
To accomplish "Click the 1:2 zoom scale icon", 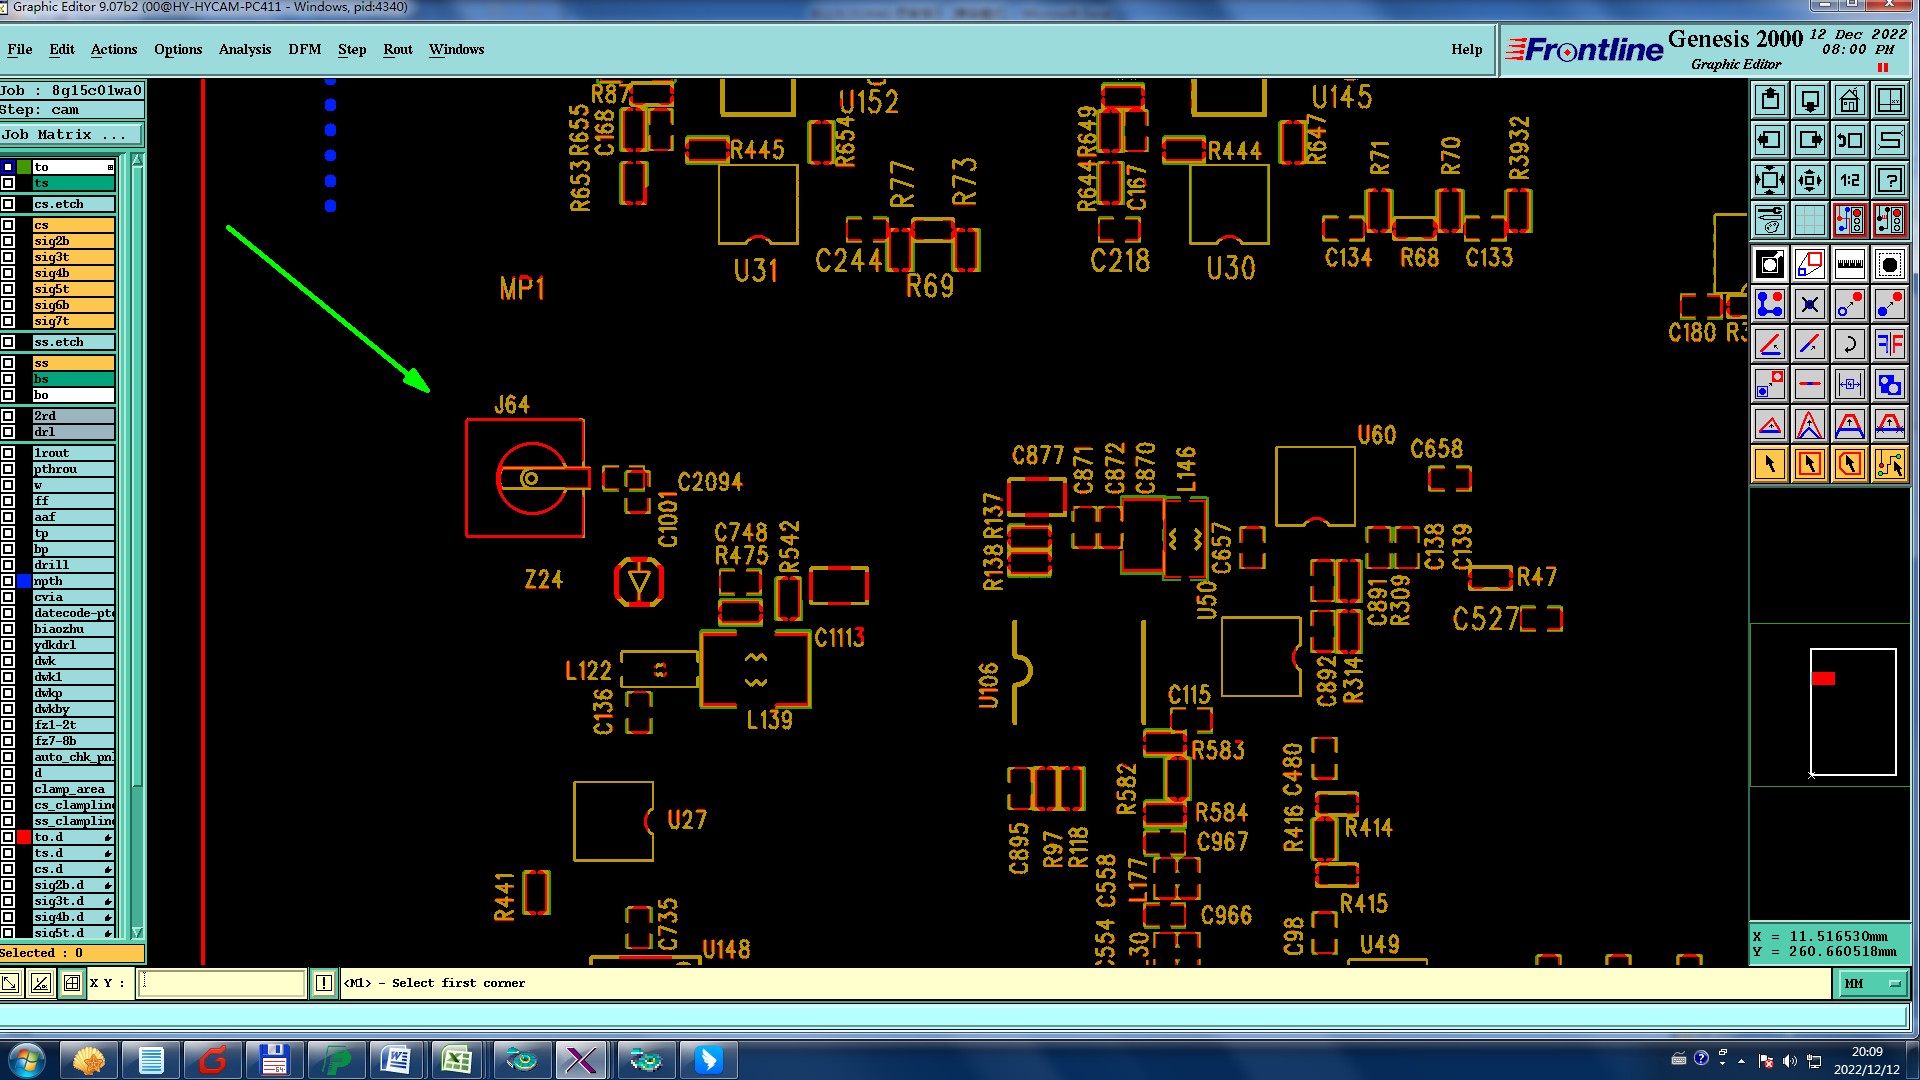I will (1849, 180).
